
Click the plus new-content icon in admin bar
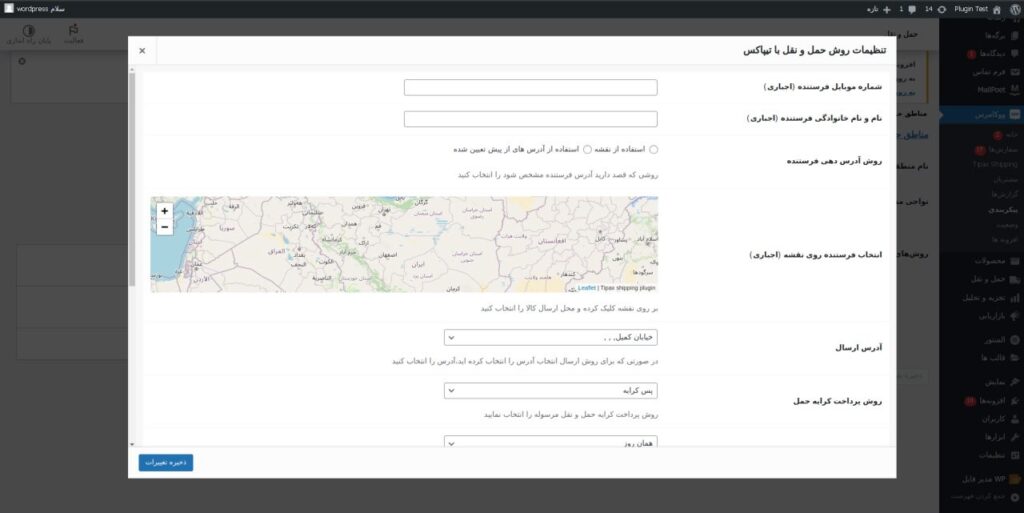tap(887, 9)
